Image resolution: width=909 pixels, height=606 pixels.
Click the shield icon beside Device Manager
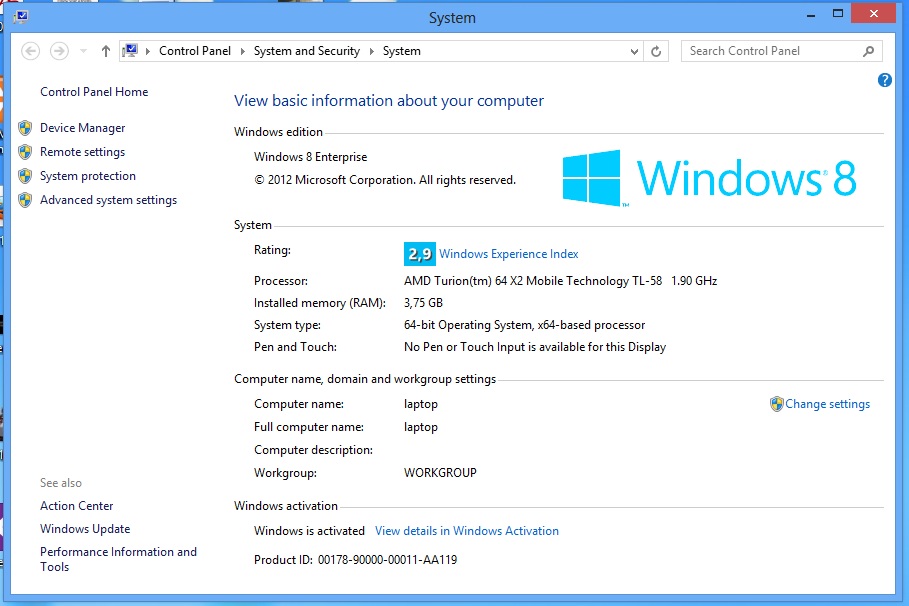(x=25, y=128)
